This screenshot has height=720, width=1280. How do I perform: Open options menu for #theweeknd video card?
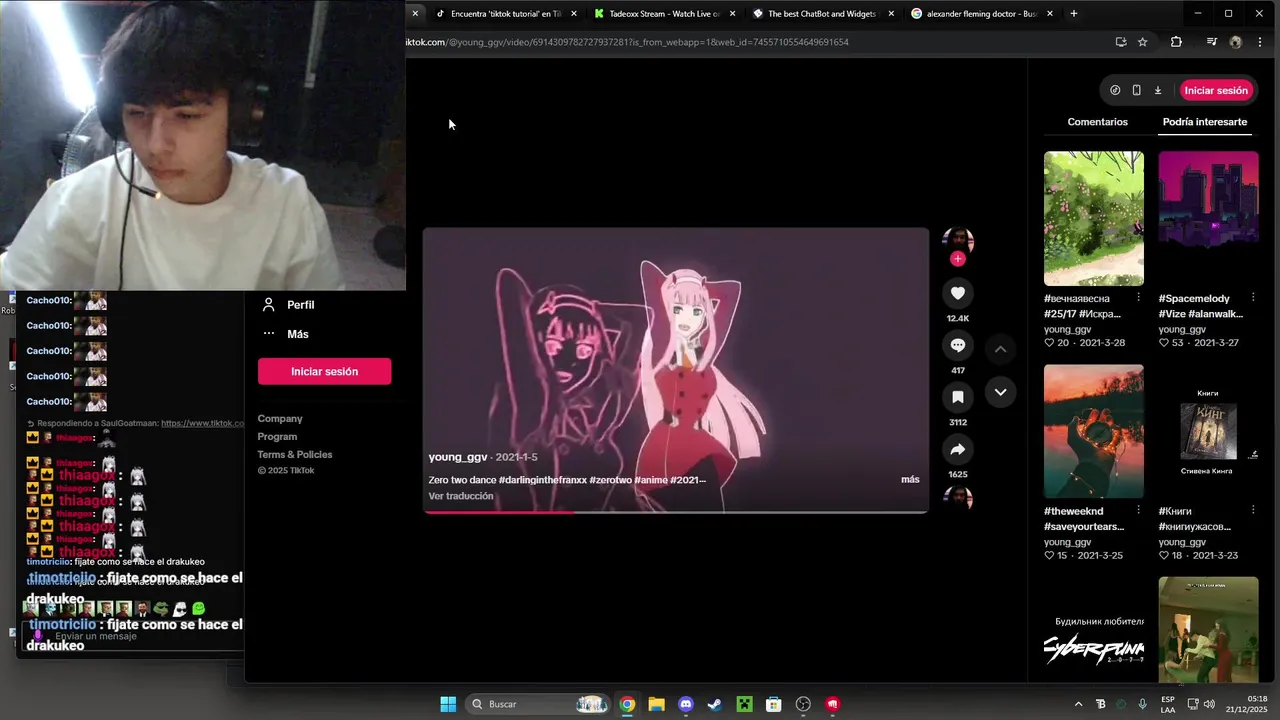click(1138, 511)
